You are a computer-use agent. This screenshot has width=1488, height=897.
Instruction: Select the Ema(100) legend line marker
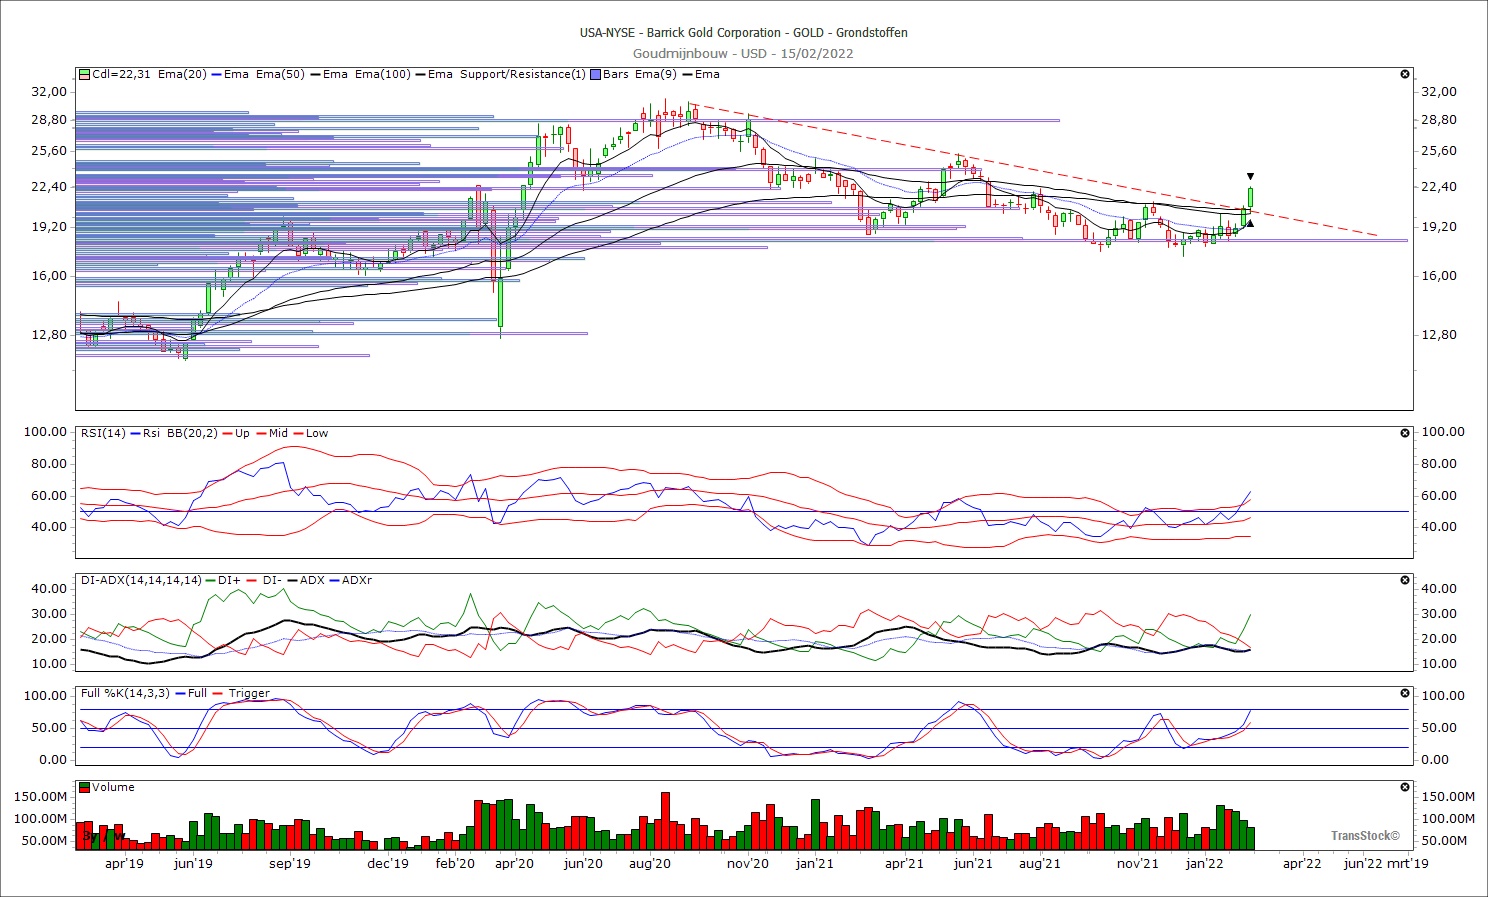point(420,74)
